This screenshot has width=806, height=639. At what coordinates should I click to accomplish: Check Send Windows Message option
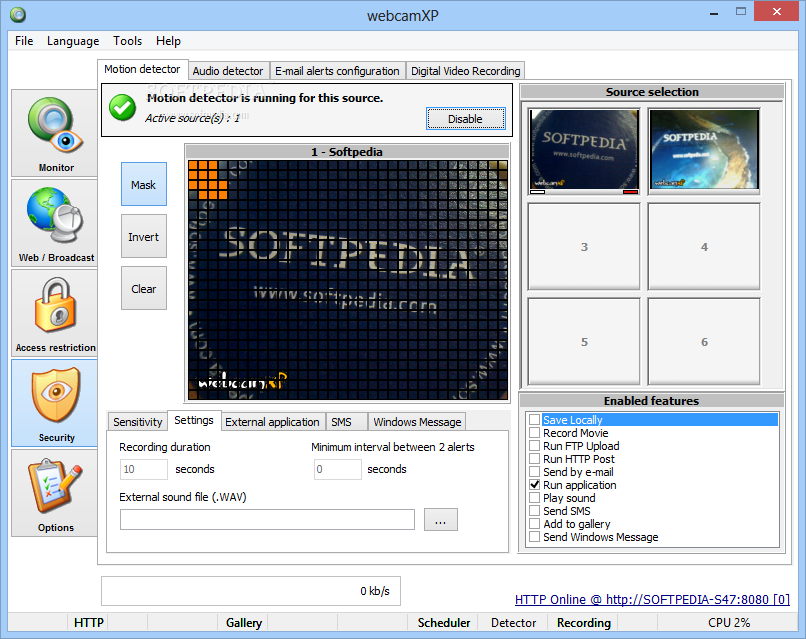click(x=535, y=537)
